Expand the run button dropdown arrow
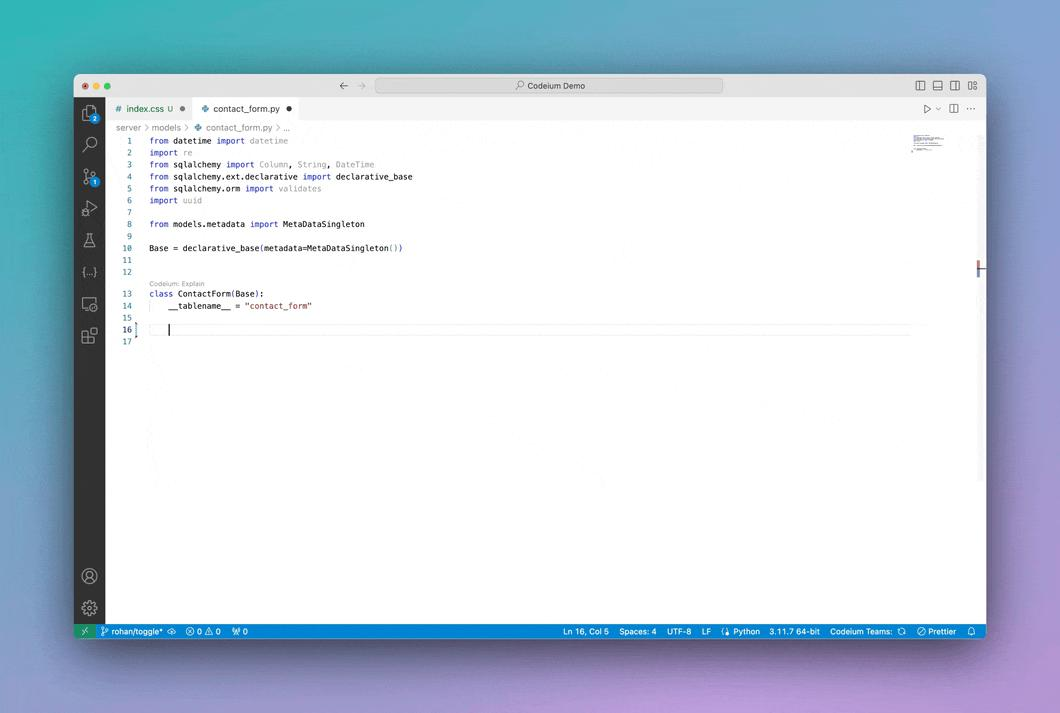1060x713 pixels. tap(938, 109)
